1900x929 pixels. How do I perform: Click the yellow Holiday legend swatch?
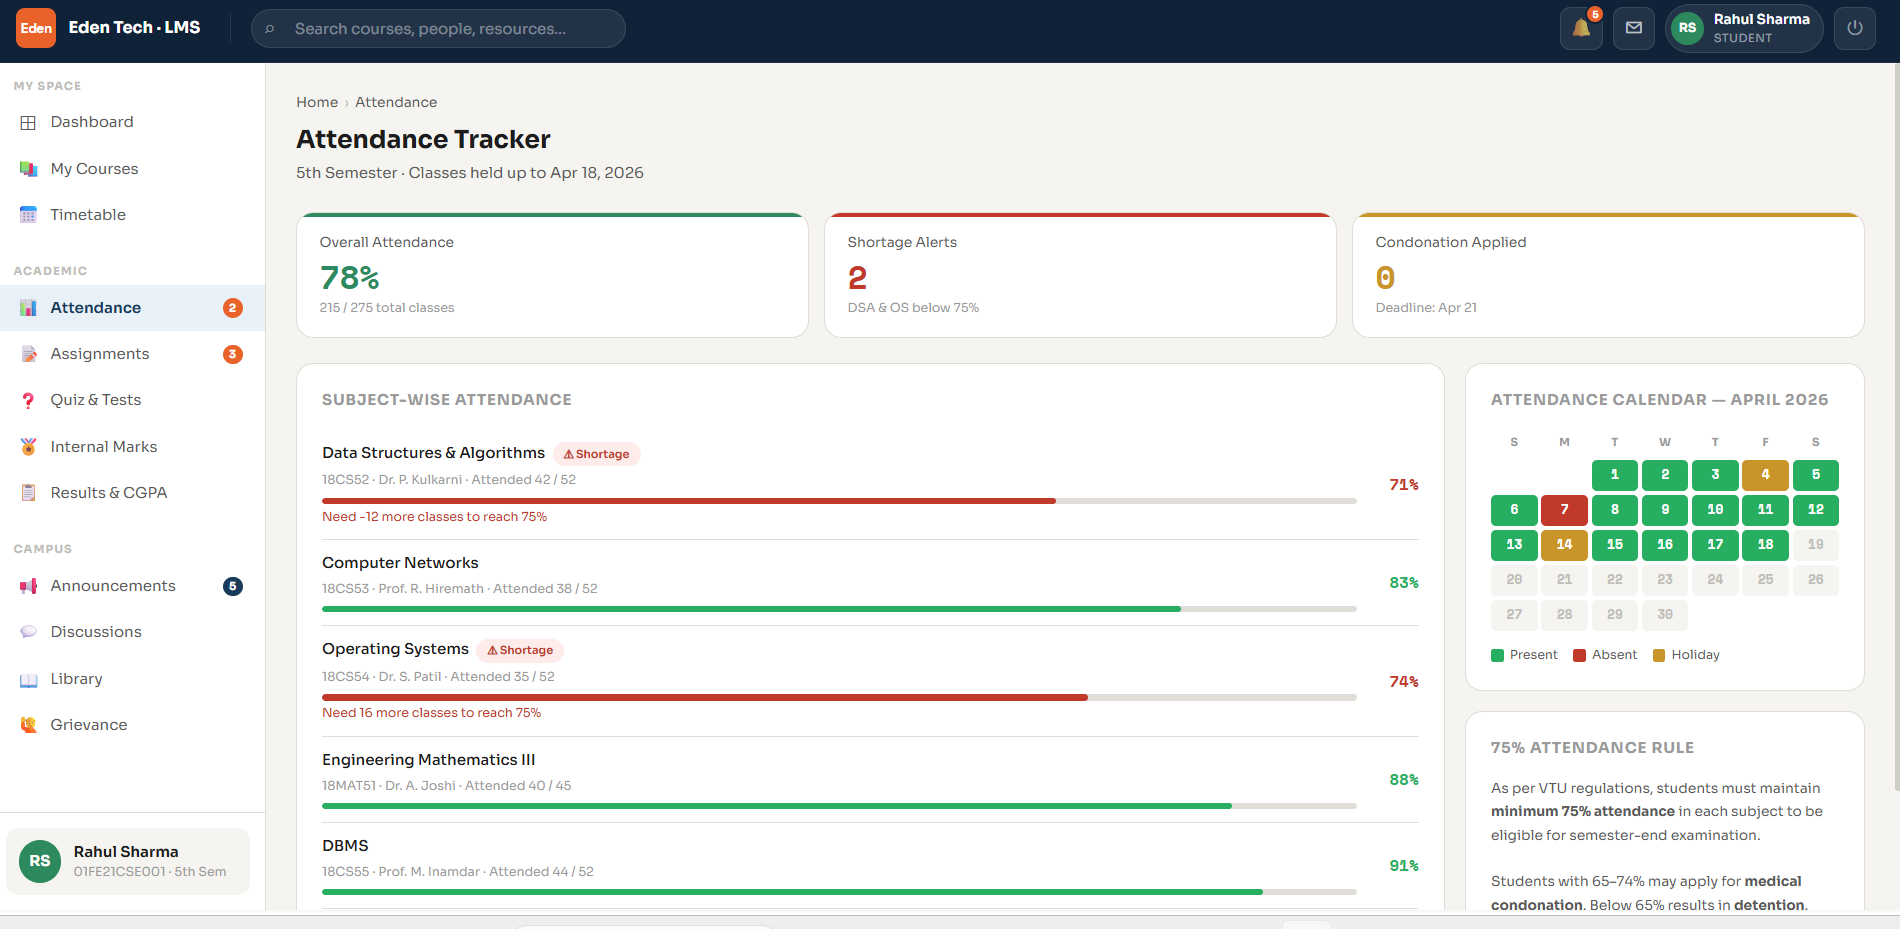[1659, 656]
